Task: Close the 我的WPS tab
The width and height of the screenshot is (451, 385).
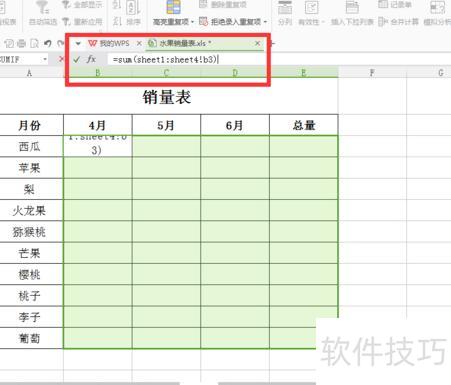Action: 139,43
